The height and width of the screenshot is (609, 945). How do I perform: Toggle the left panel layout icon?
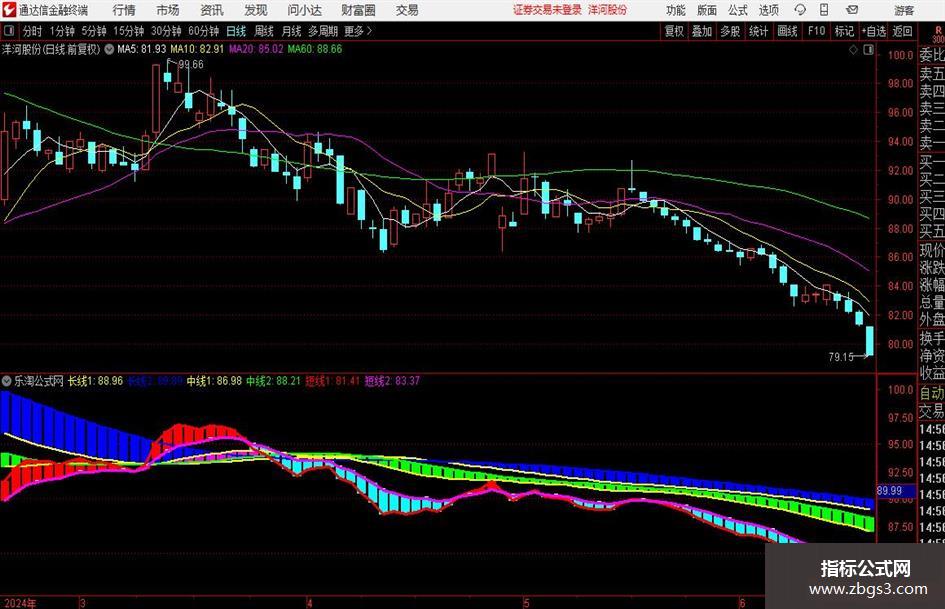pos(8,31)
